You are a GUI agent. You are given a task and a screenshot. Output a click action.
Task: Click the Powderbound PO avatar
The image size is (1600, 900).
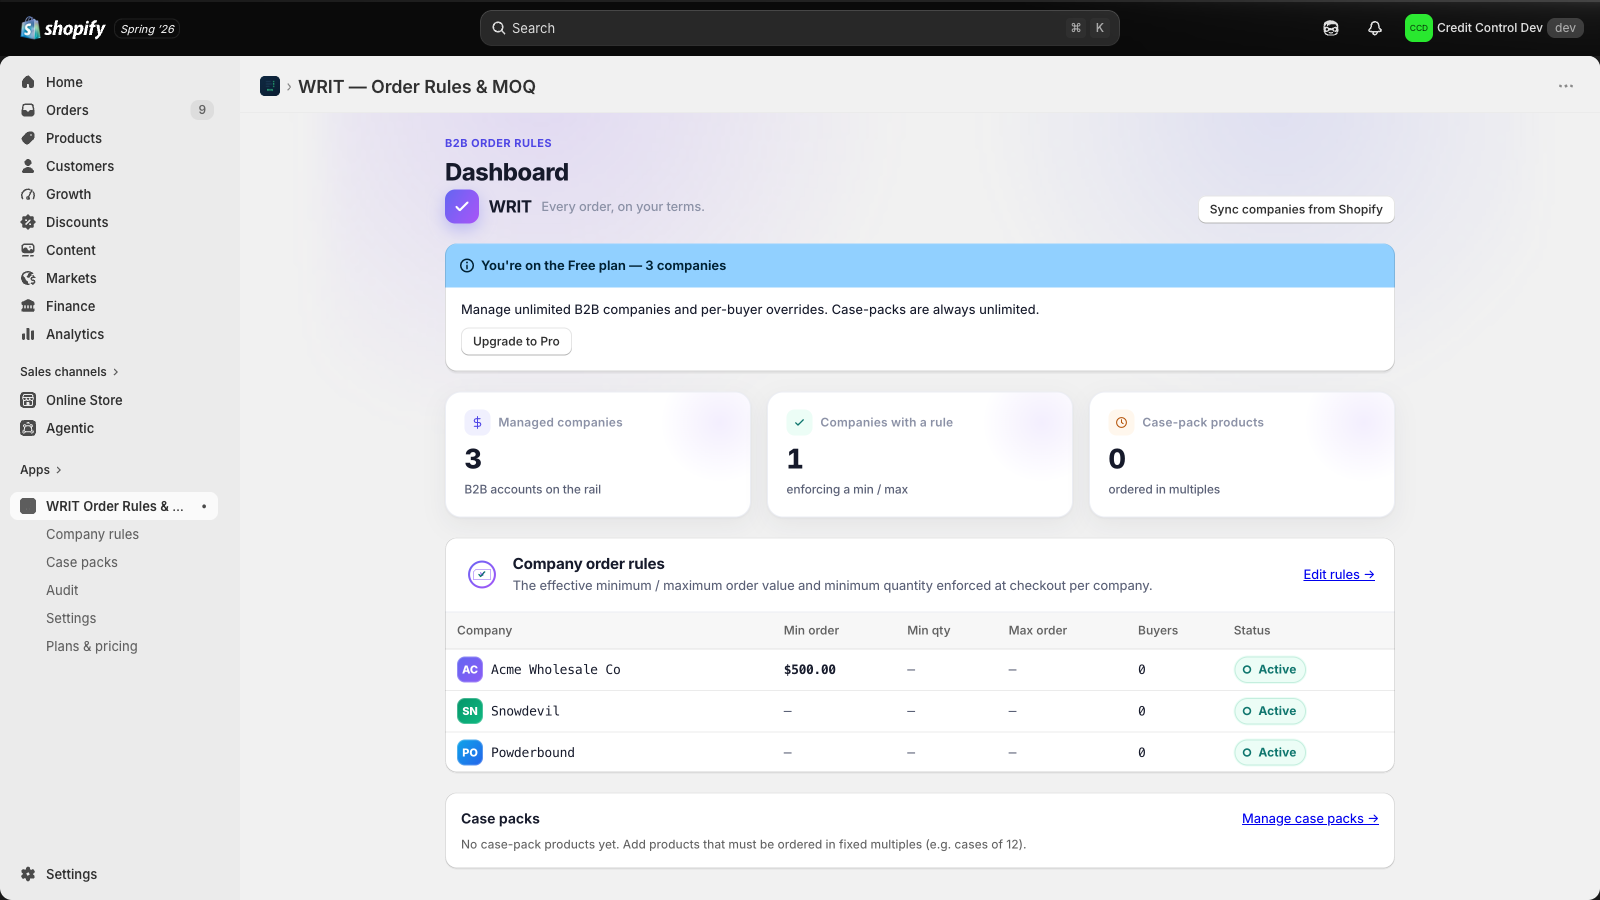pos(470,753)
